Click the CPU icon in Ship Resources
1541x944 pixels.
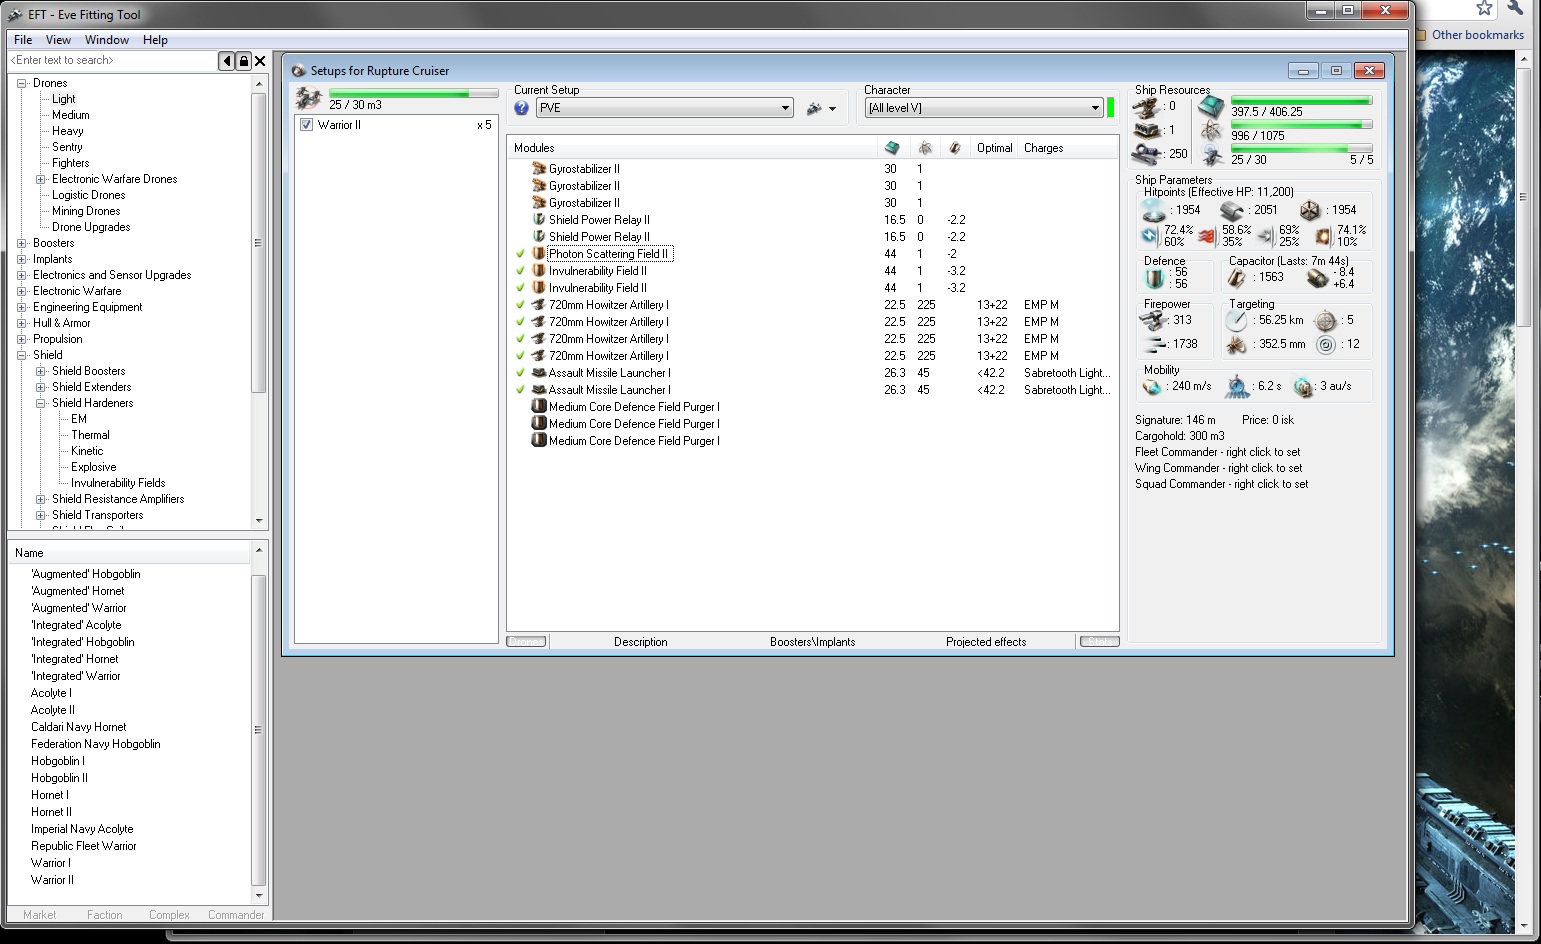pyautogui.click(x=1211, y=106)
